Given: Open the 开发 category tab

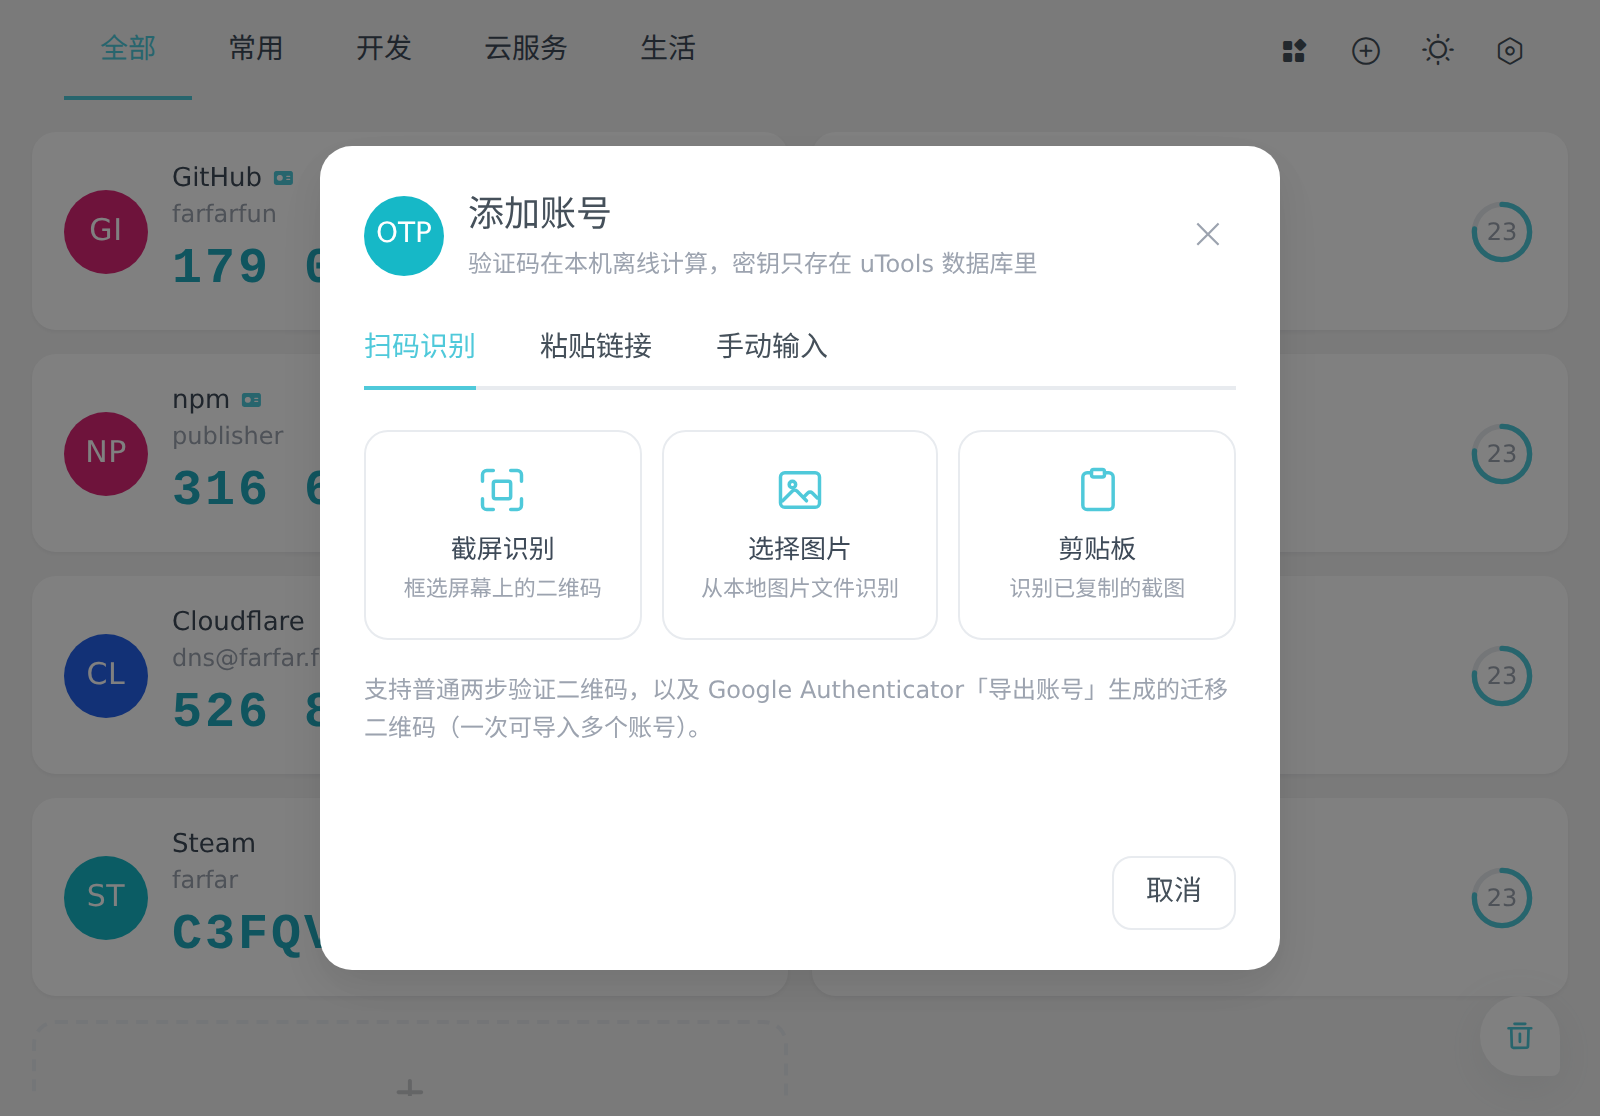Looking at the screenshot, I should pyautogui.click(x=384, y=48).
